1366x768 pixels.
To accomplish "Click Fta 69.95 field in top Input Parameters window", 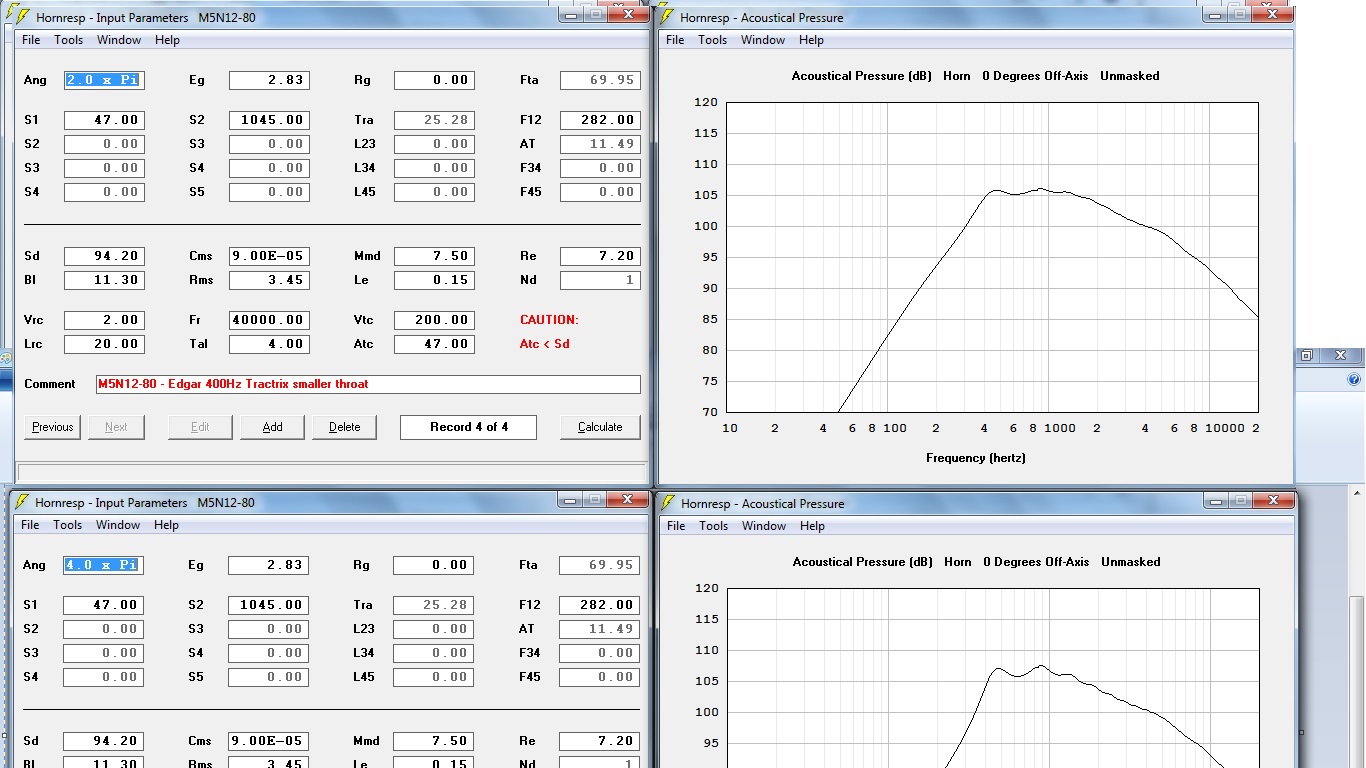I will coord(600,80).
